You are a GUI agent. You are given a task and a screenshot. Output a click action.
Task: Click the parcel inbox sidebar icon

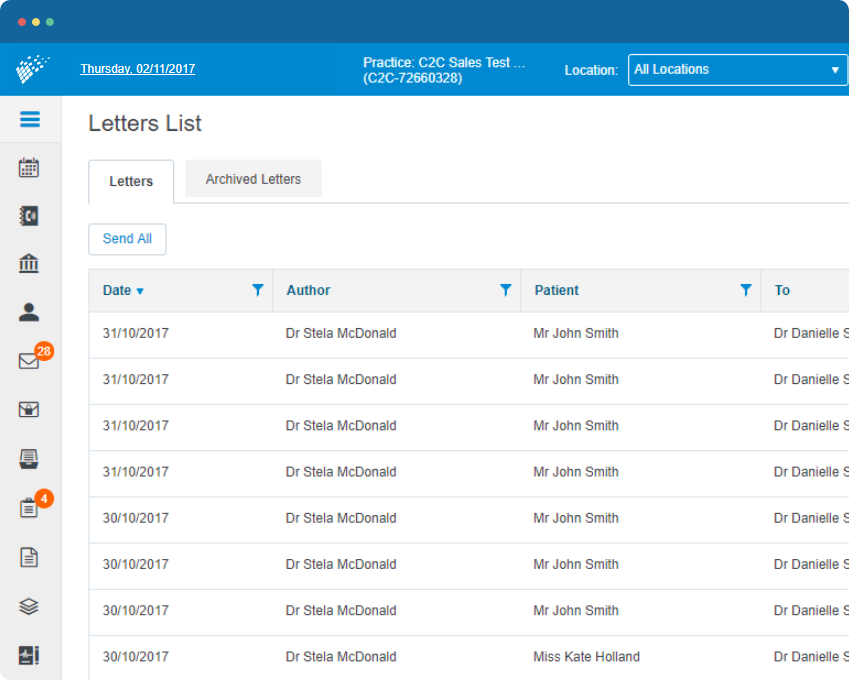pyautogui.click(x=29, y=409)
